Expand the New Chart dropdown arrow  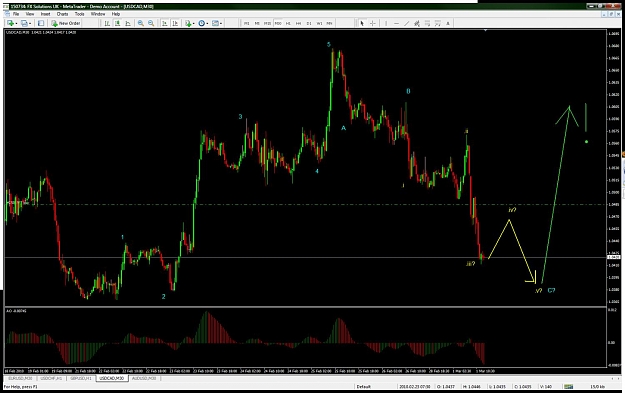point(16,24)
